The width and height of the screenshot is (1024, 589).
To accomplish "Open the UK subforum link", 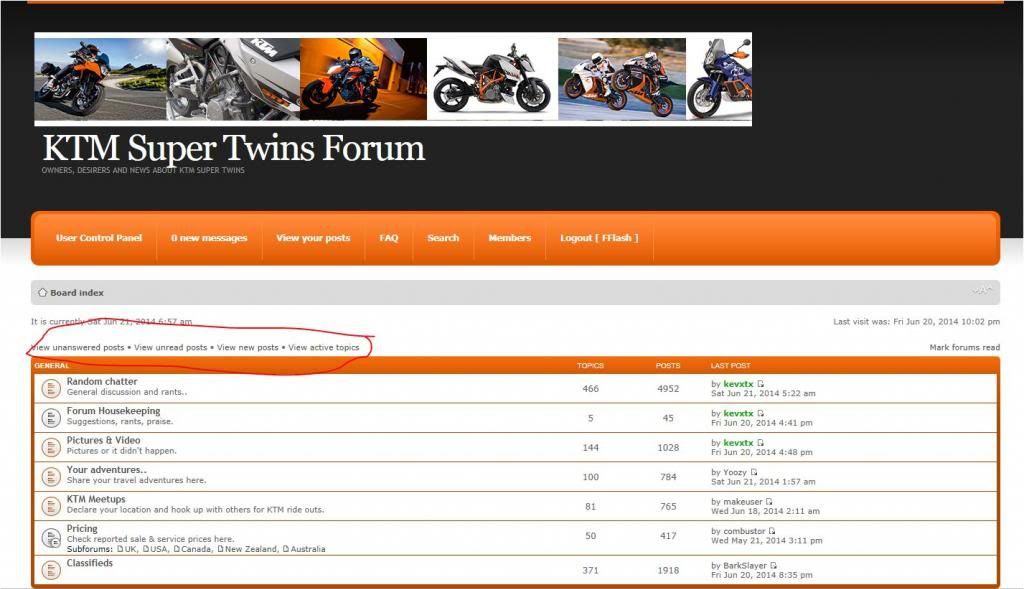I will (131, 549).
